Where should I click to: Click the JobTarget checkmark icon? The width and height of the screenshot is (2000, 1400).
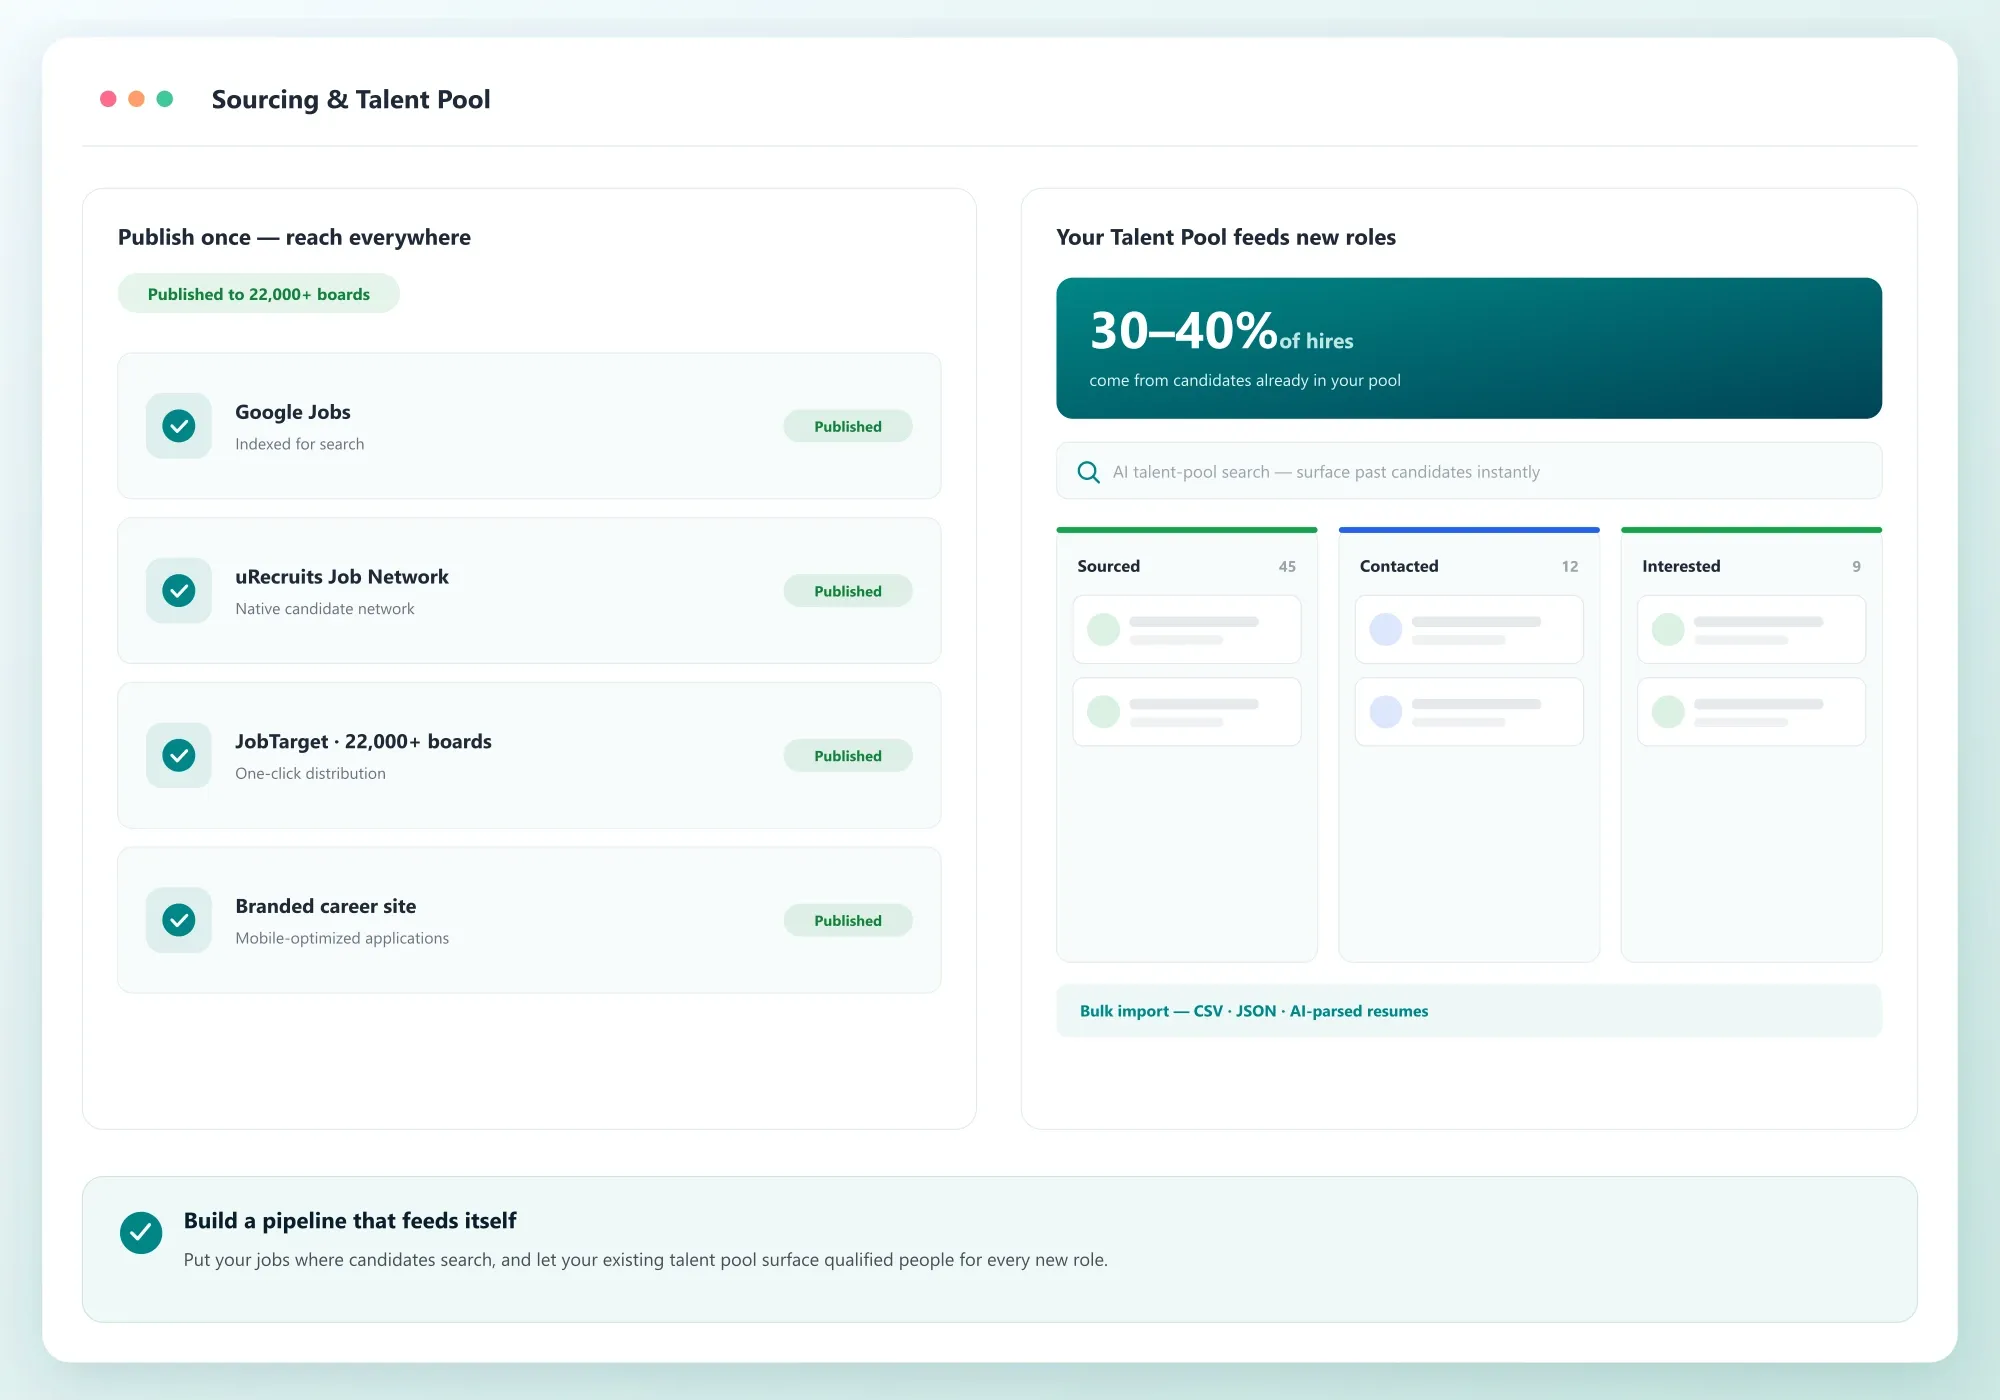point(179,756)
